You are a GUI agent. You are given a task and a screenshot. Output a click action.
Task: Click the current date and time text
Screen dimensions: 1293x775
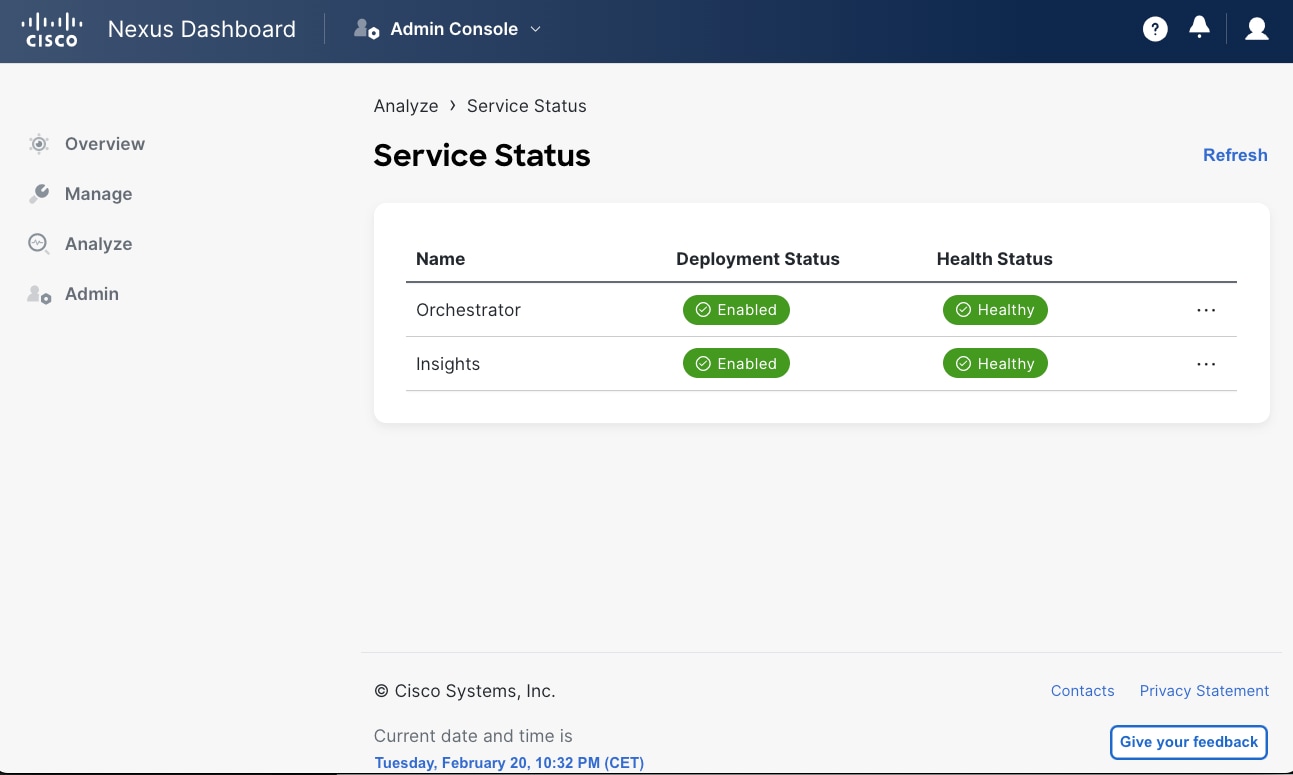click(509, 763)
